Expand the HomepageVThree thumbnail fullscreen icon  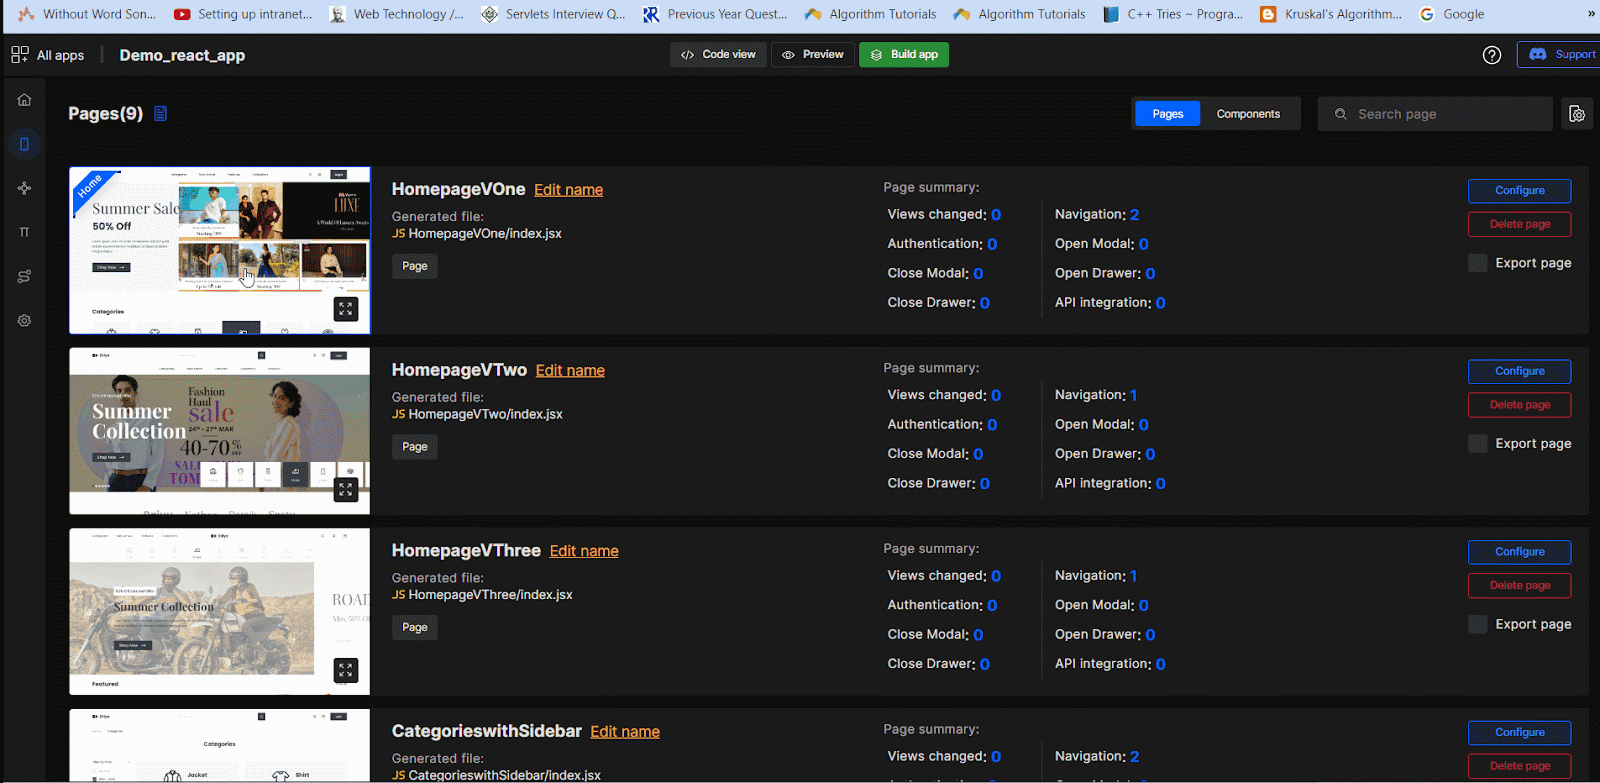click(346, 670)
